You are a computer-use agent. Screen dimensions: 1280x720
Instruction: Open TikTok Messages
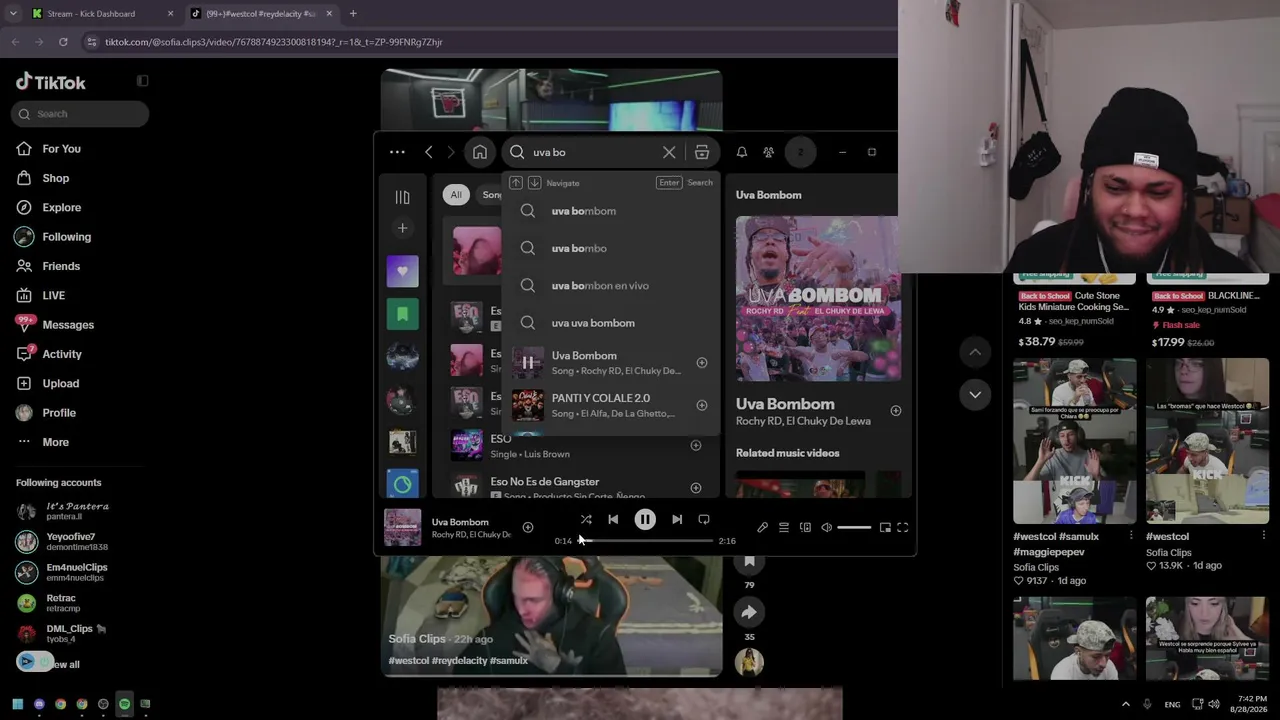click(67, 325)
